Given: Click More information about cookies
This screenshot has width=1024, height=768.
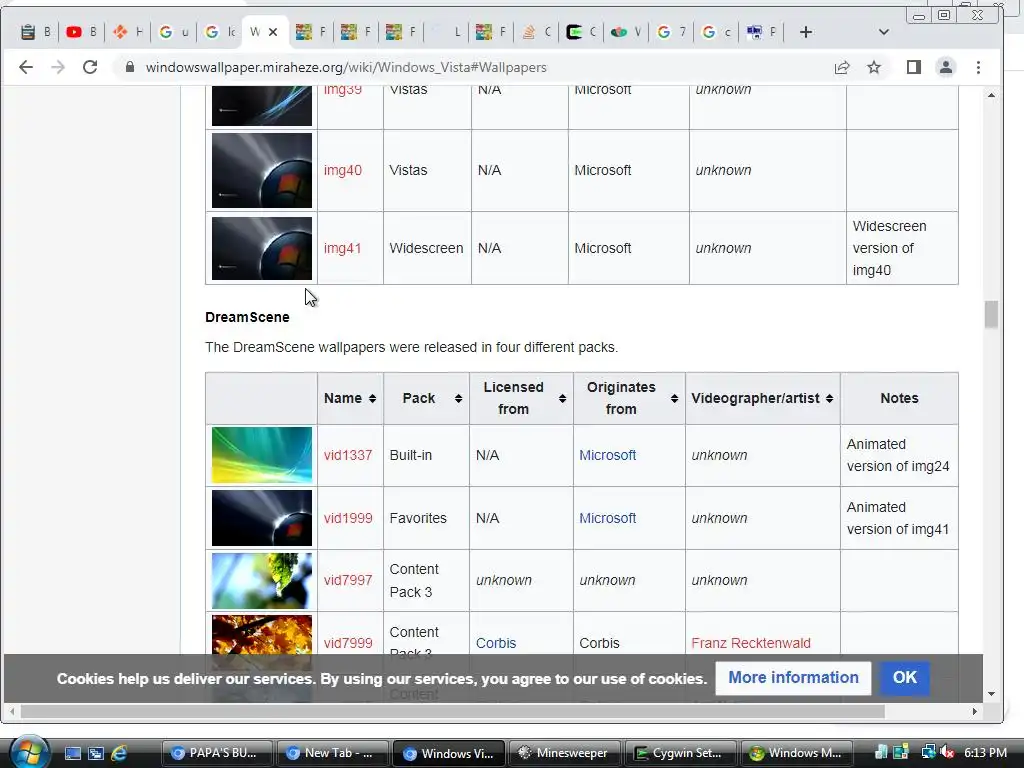Looking at the screenshot, I should pos(793,678).
